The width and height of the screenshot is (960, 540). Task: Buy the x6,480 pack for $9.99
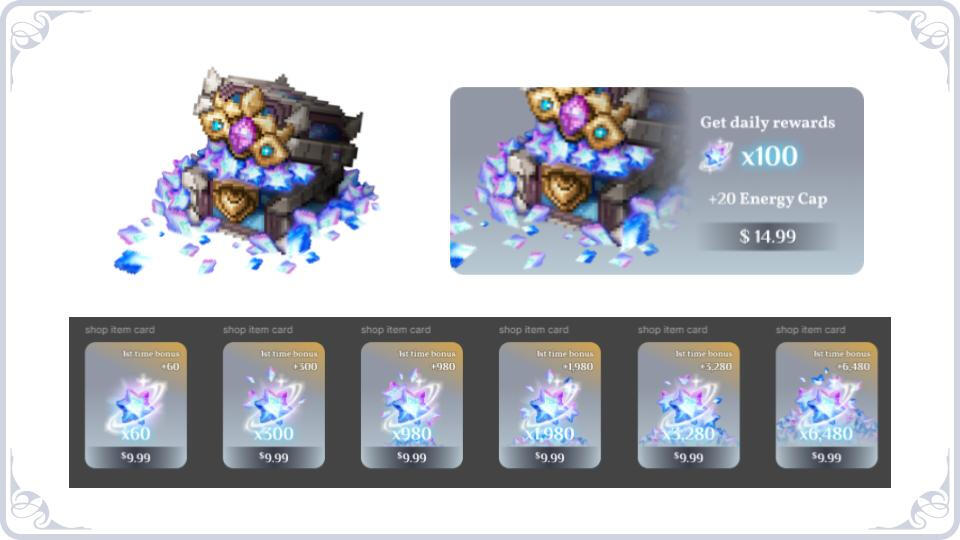[x=827, y=457]
